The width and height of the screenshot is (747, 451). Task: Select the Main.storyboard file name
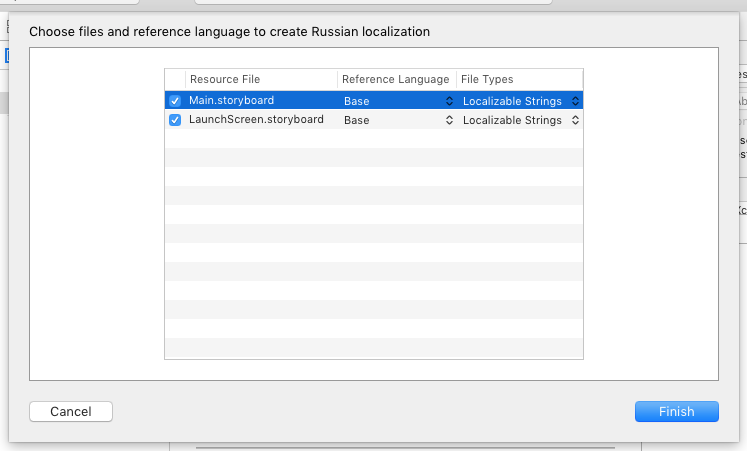click(x=232, y=100)
